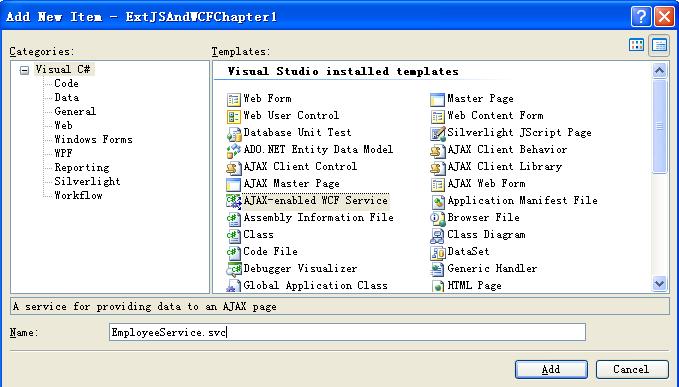Select 'AJAX-enabled WCF Service' label
Screen dimensions: 679x387
click(316, 201)
